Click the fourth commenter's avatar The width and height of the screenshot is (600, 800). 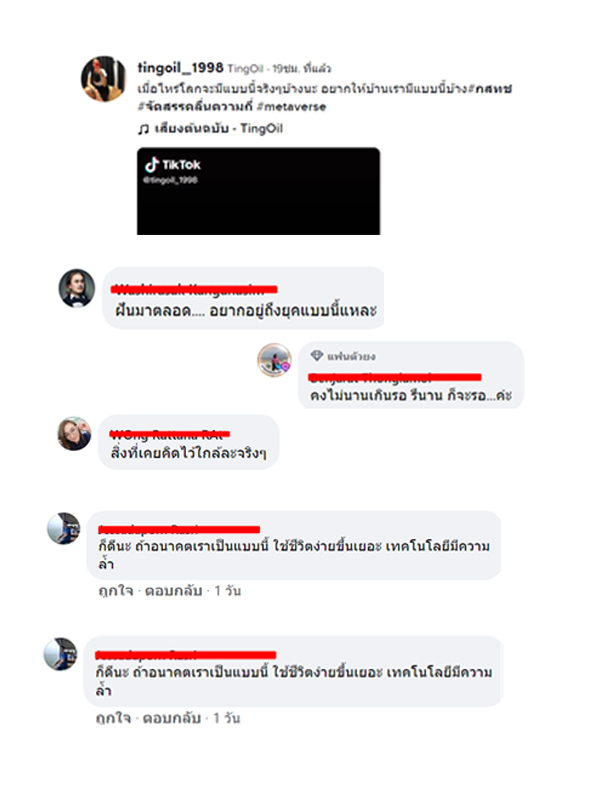pos(64,529)
